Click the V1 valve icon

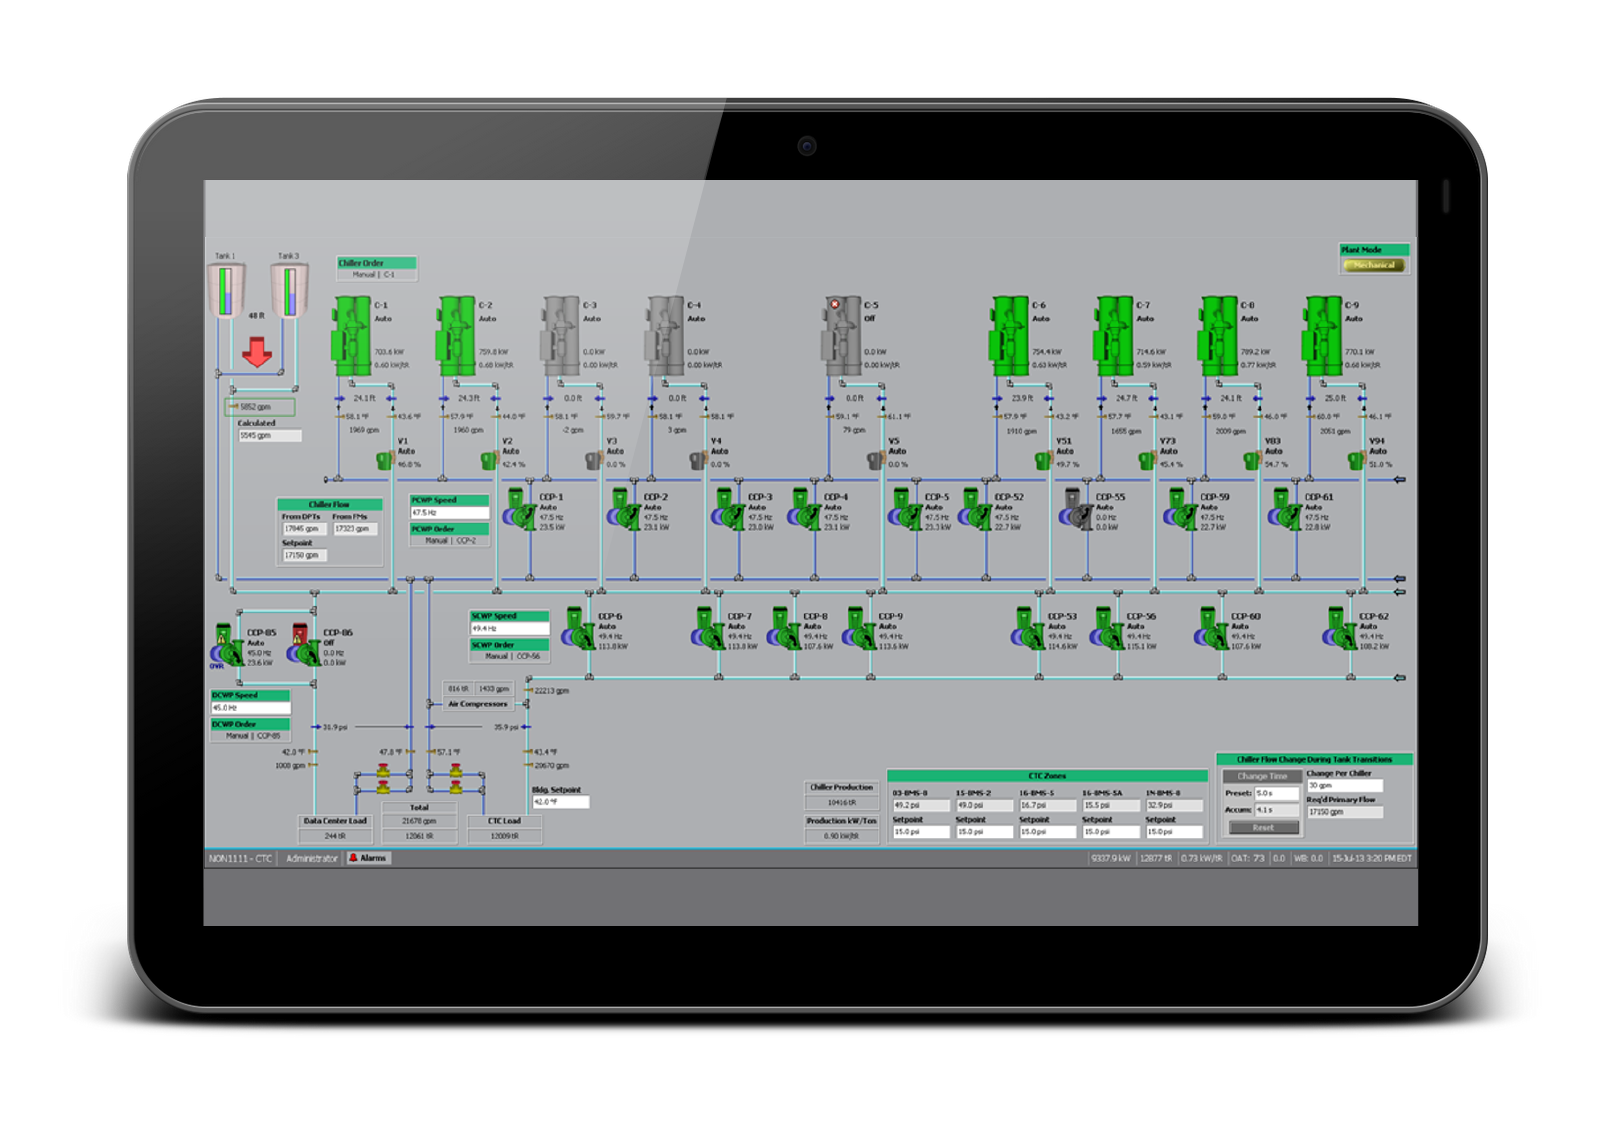click(x=384, y=462)
